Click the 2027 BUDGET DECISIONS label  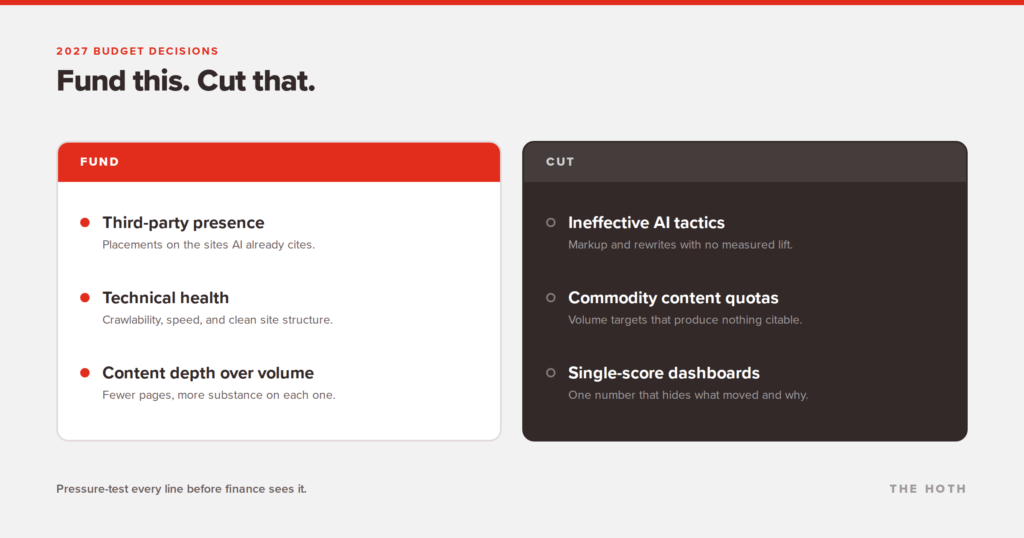coord(137,51)
